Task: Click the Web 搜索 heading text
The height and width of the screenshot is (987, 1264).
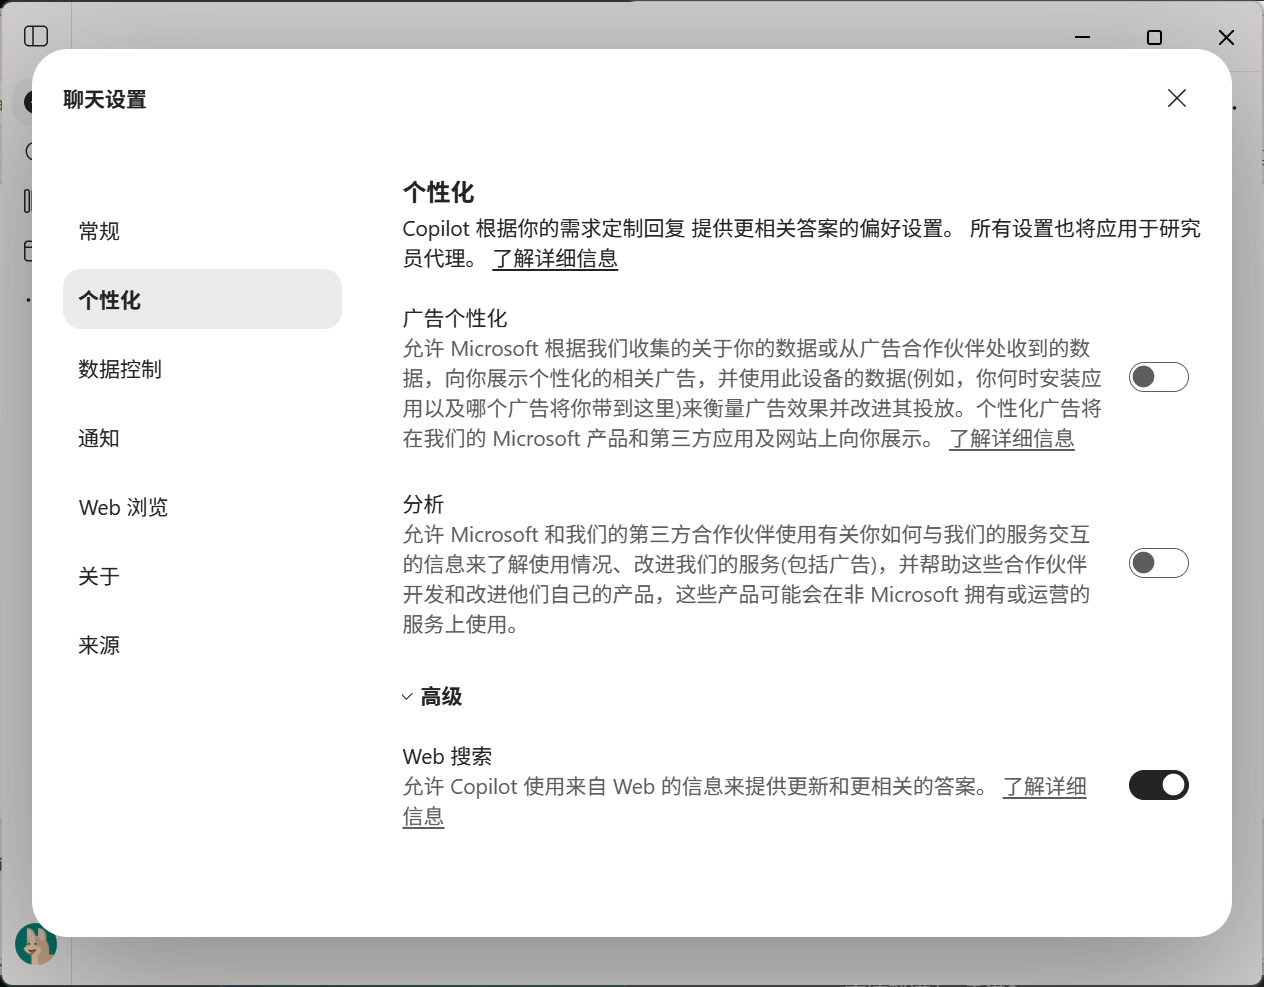Action: [x=447, y=756]
